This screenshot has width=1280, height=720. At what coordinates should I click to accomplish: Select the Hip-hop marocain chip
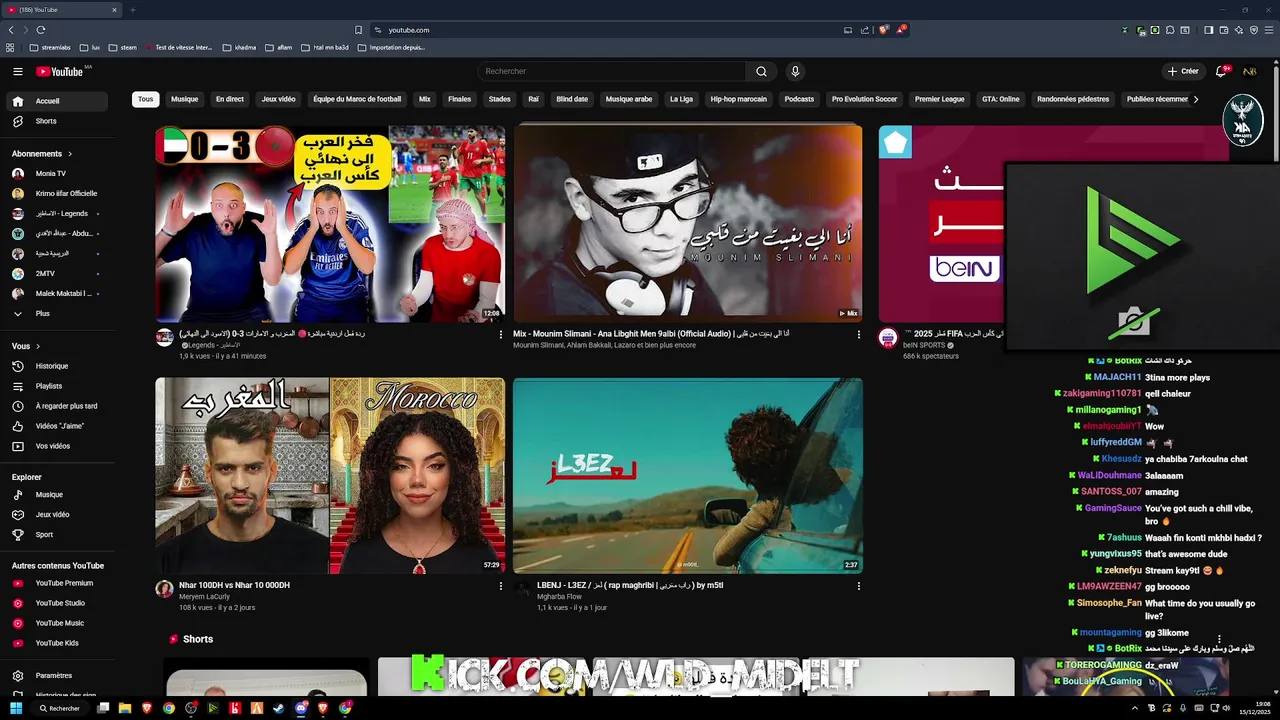(738, 99)
